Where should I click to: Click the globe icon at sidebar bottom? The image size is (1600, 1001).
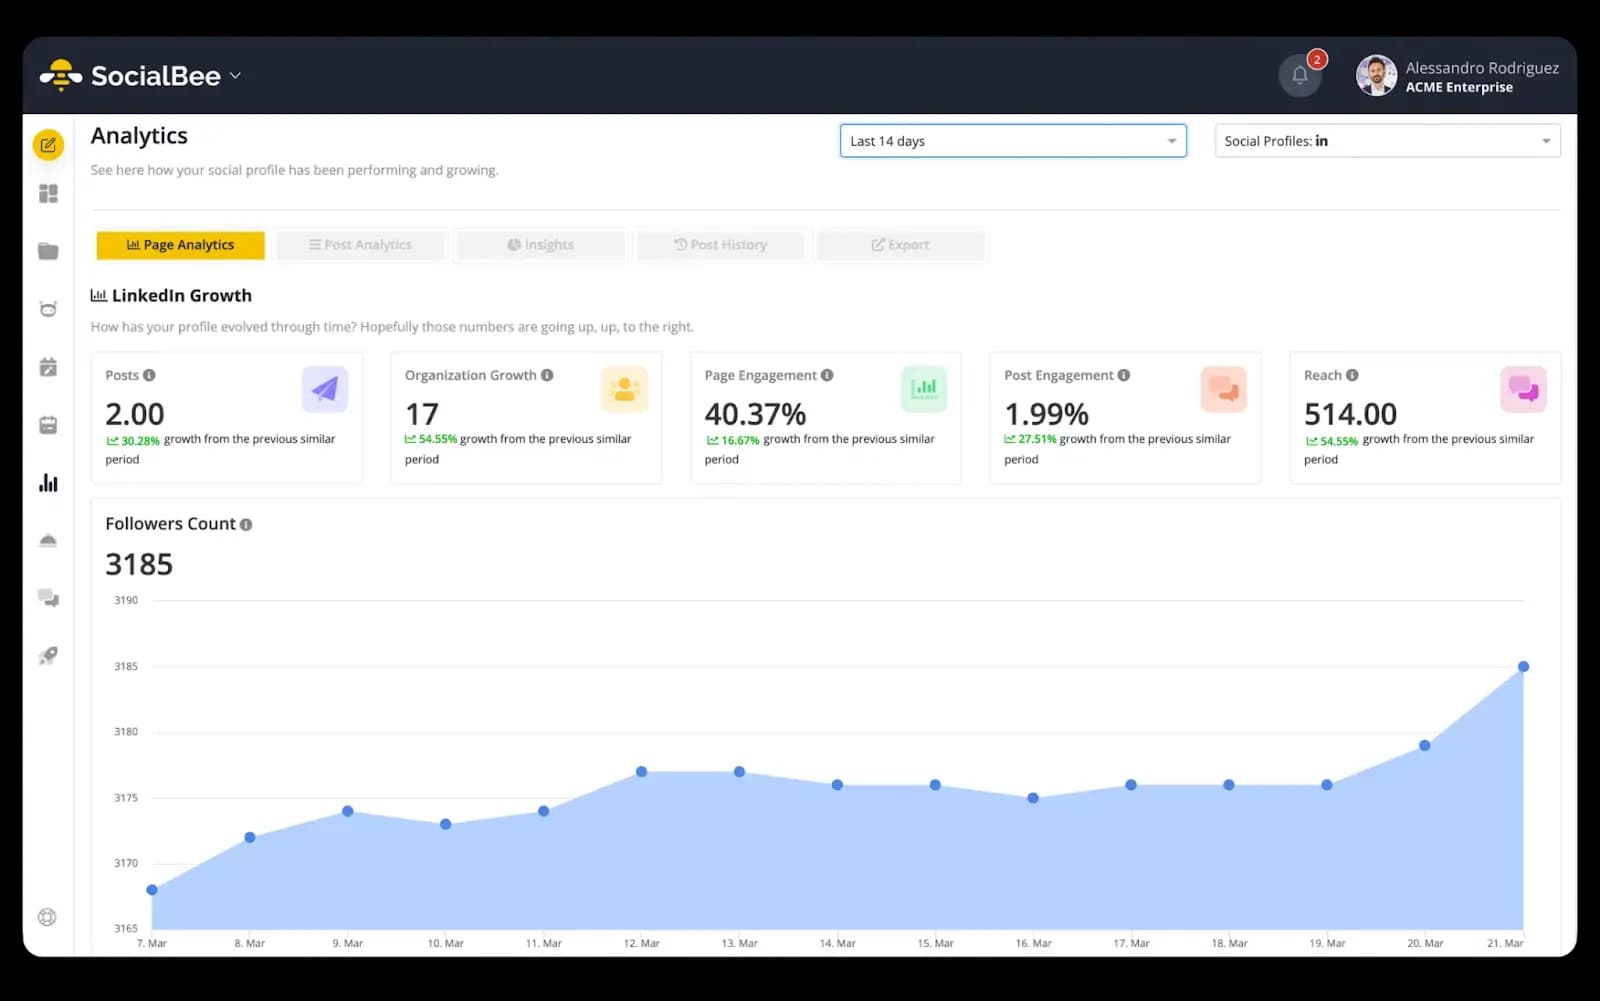[46, 916]
